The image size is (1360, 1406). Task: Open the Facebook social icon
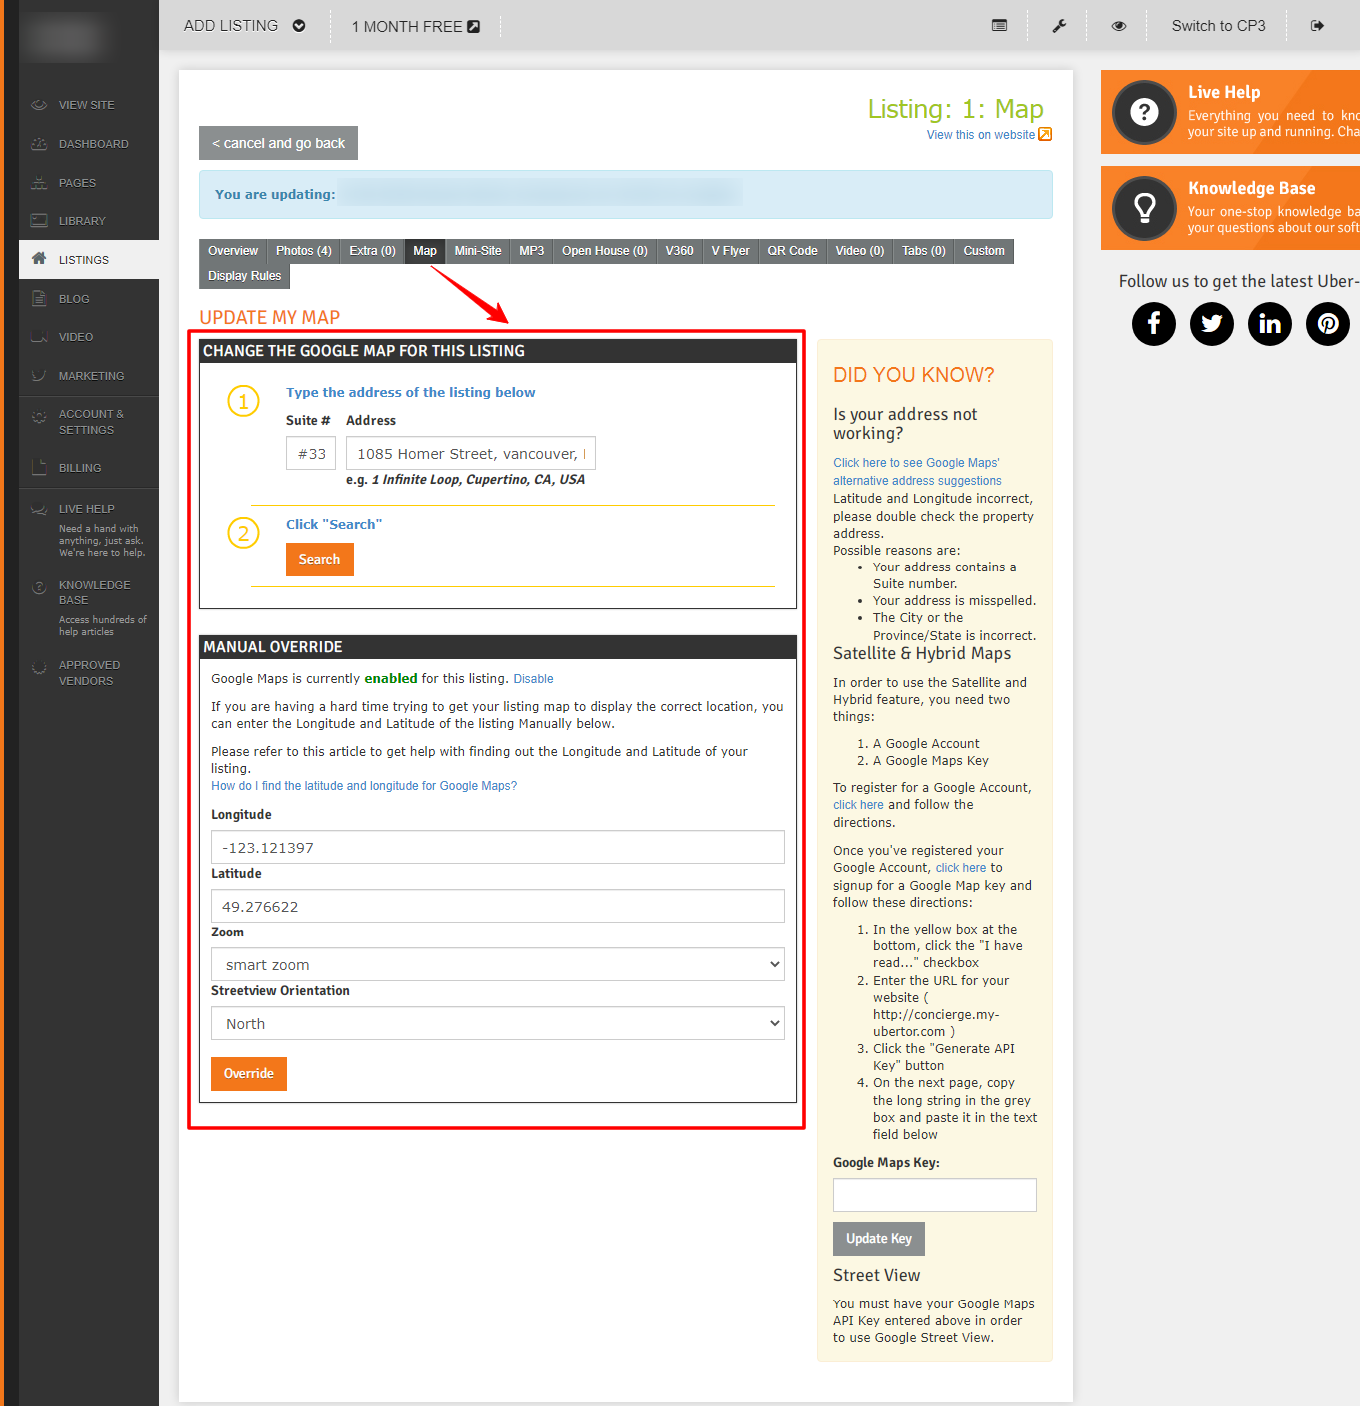pyautogui.click(x=1154, y=324)
